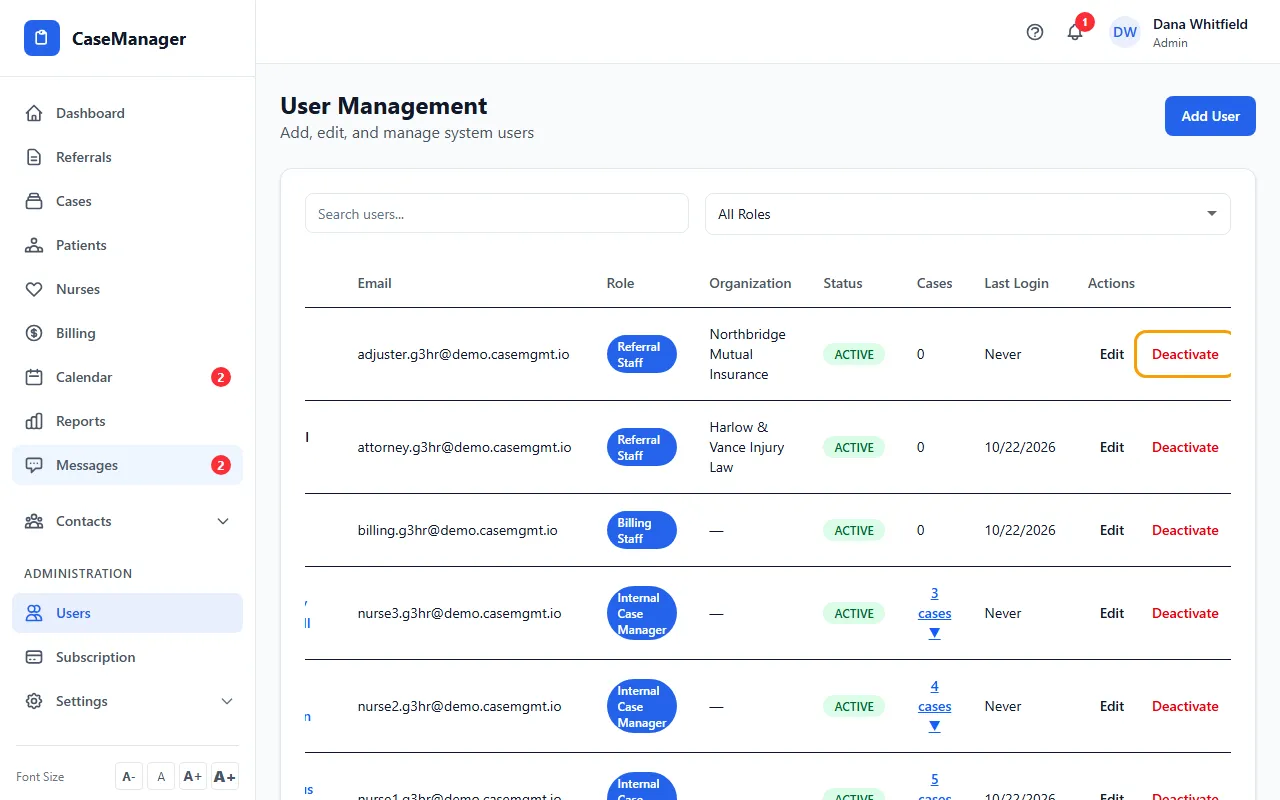Click the Northbridge Mutual Insurance organization cell

click(748, 354)
